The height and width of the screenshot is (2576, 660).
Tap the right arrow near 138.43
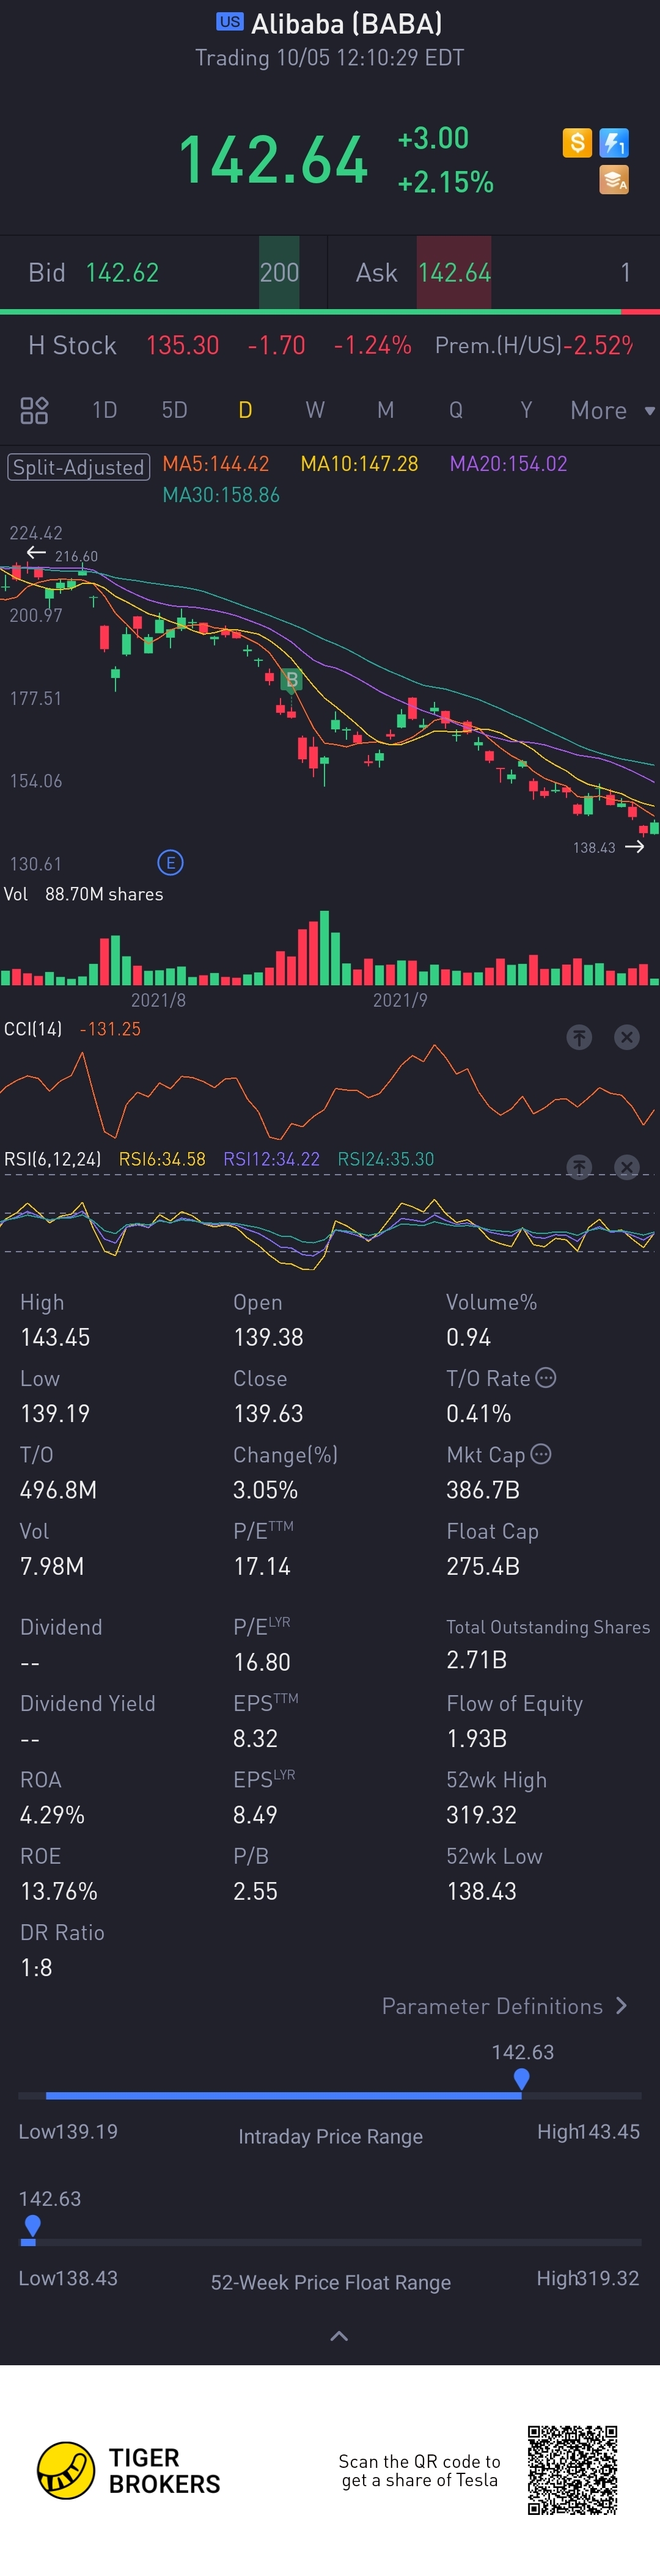[x=634, y=847]
